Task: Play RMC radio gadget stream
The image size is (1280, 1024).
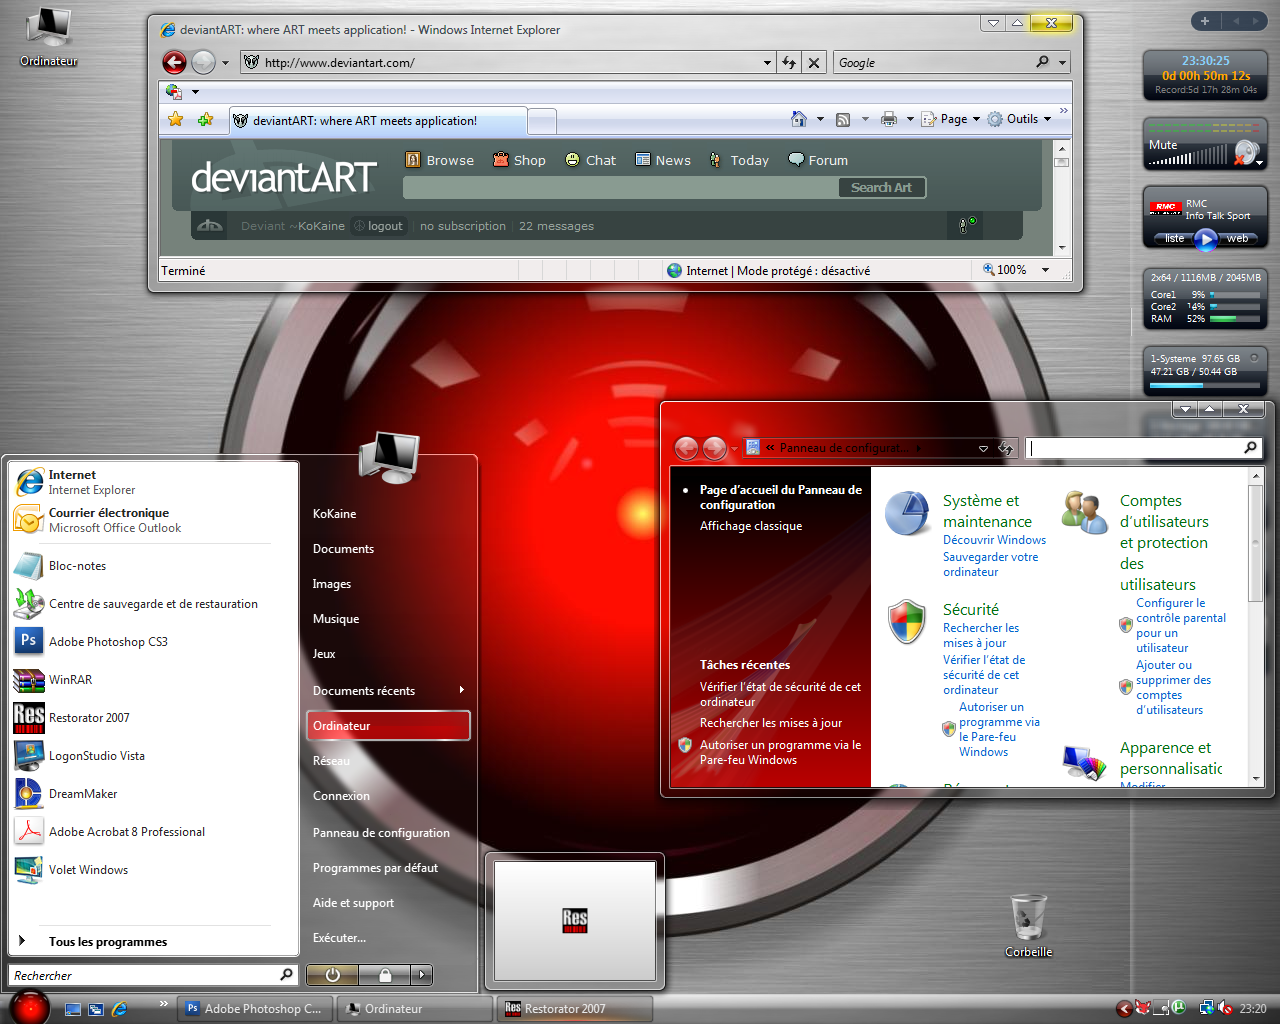Action: (x=1206, y=238)
